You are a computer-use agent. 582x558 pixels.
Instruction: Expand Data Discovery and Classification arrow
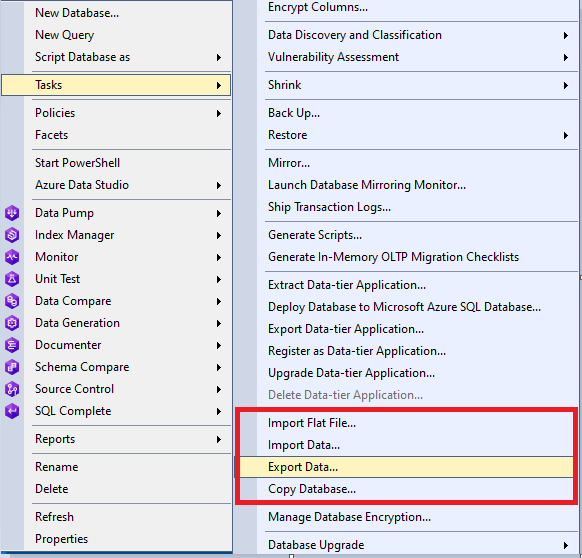tap(566, 35)
